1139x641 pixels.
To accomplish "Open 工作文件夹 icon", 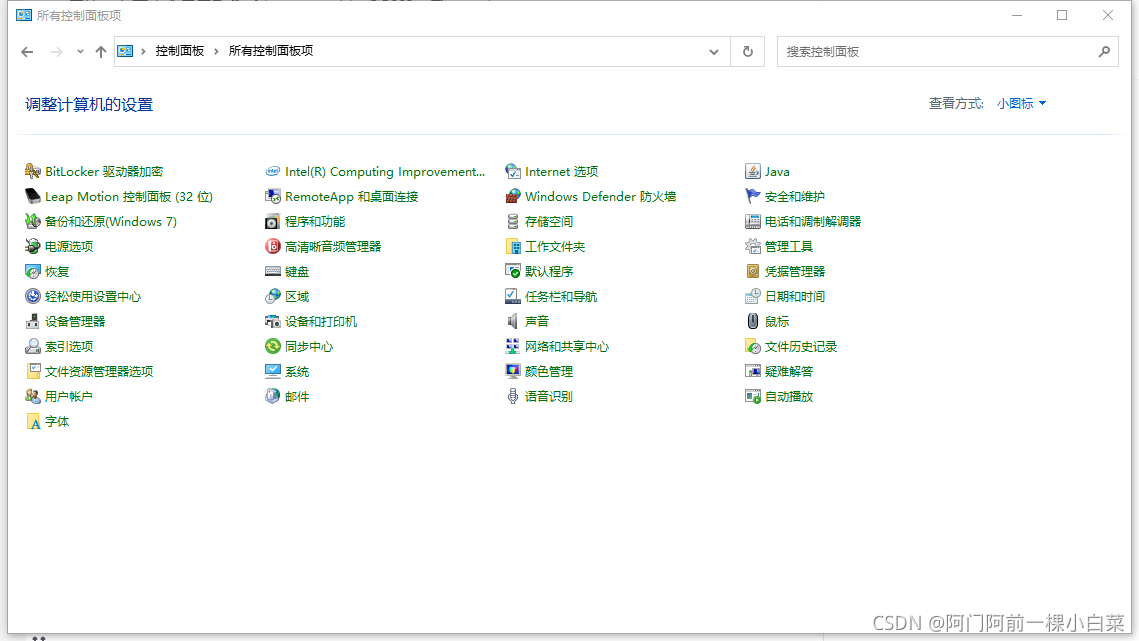I will click(x=513, y=246).
